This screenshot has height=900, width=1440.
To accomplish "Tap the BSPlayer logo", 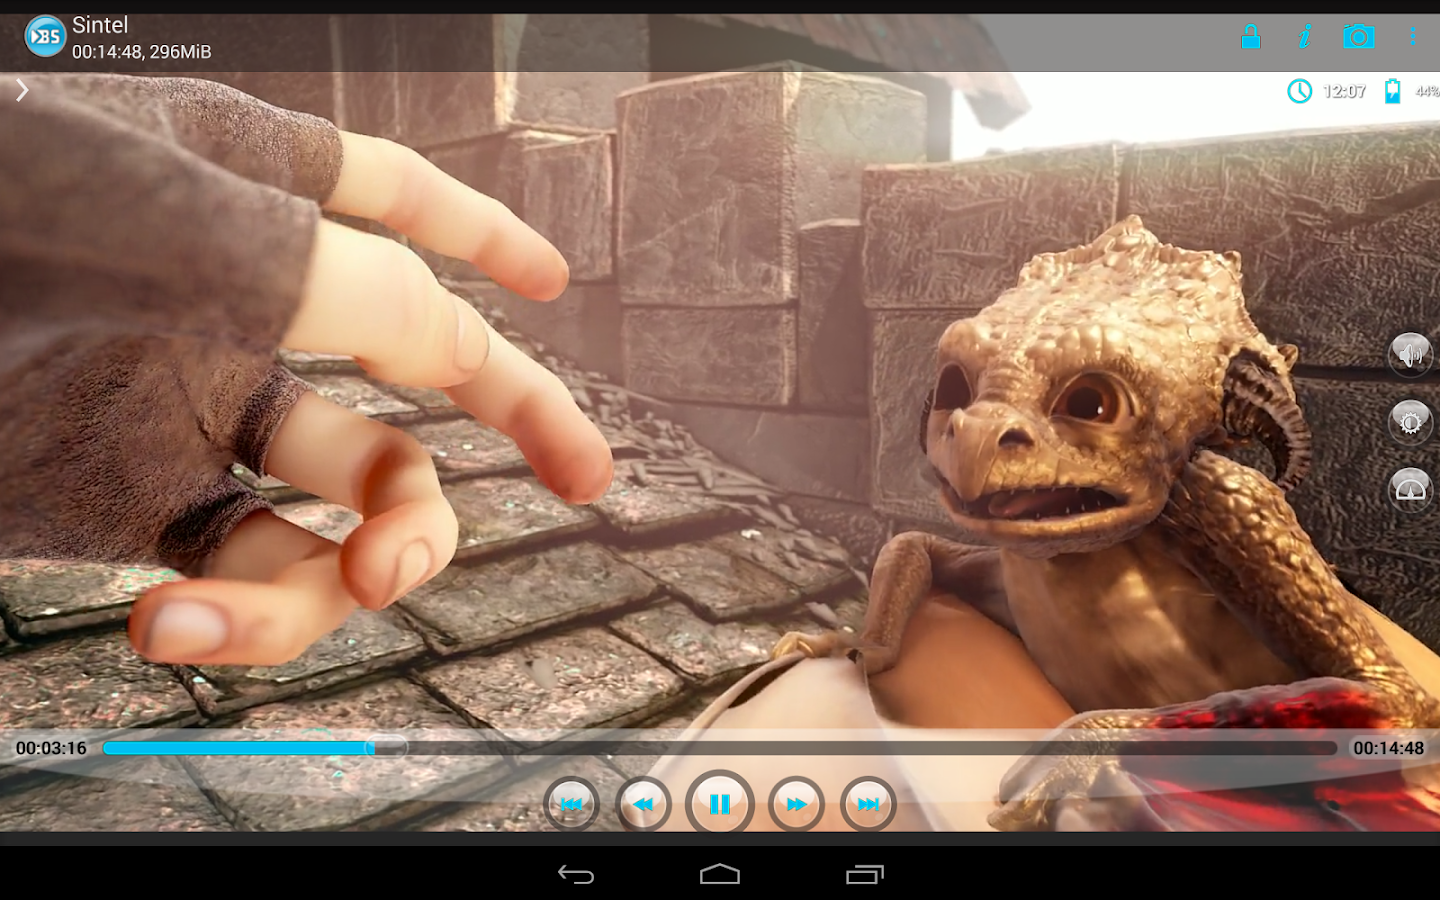I will pos(43,36).
